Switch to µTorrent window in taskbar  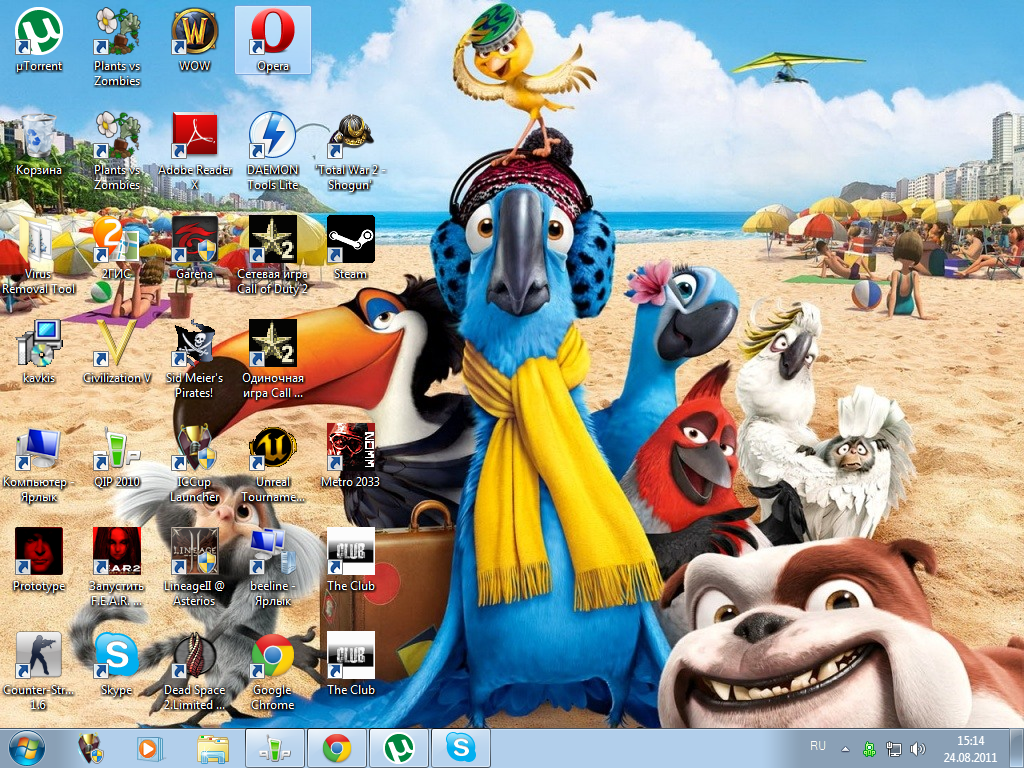pyautogui.click(x=399, y=748)
